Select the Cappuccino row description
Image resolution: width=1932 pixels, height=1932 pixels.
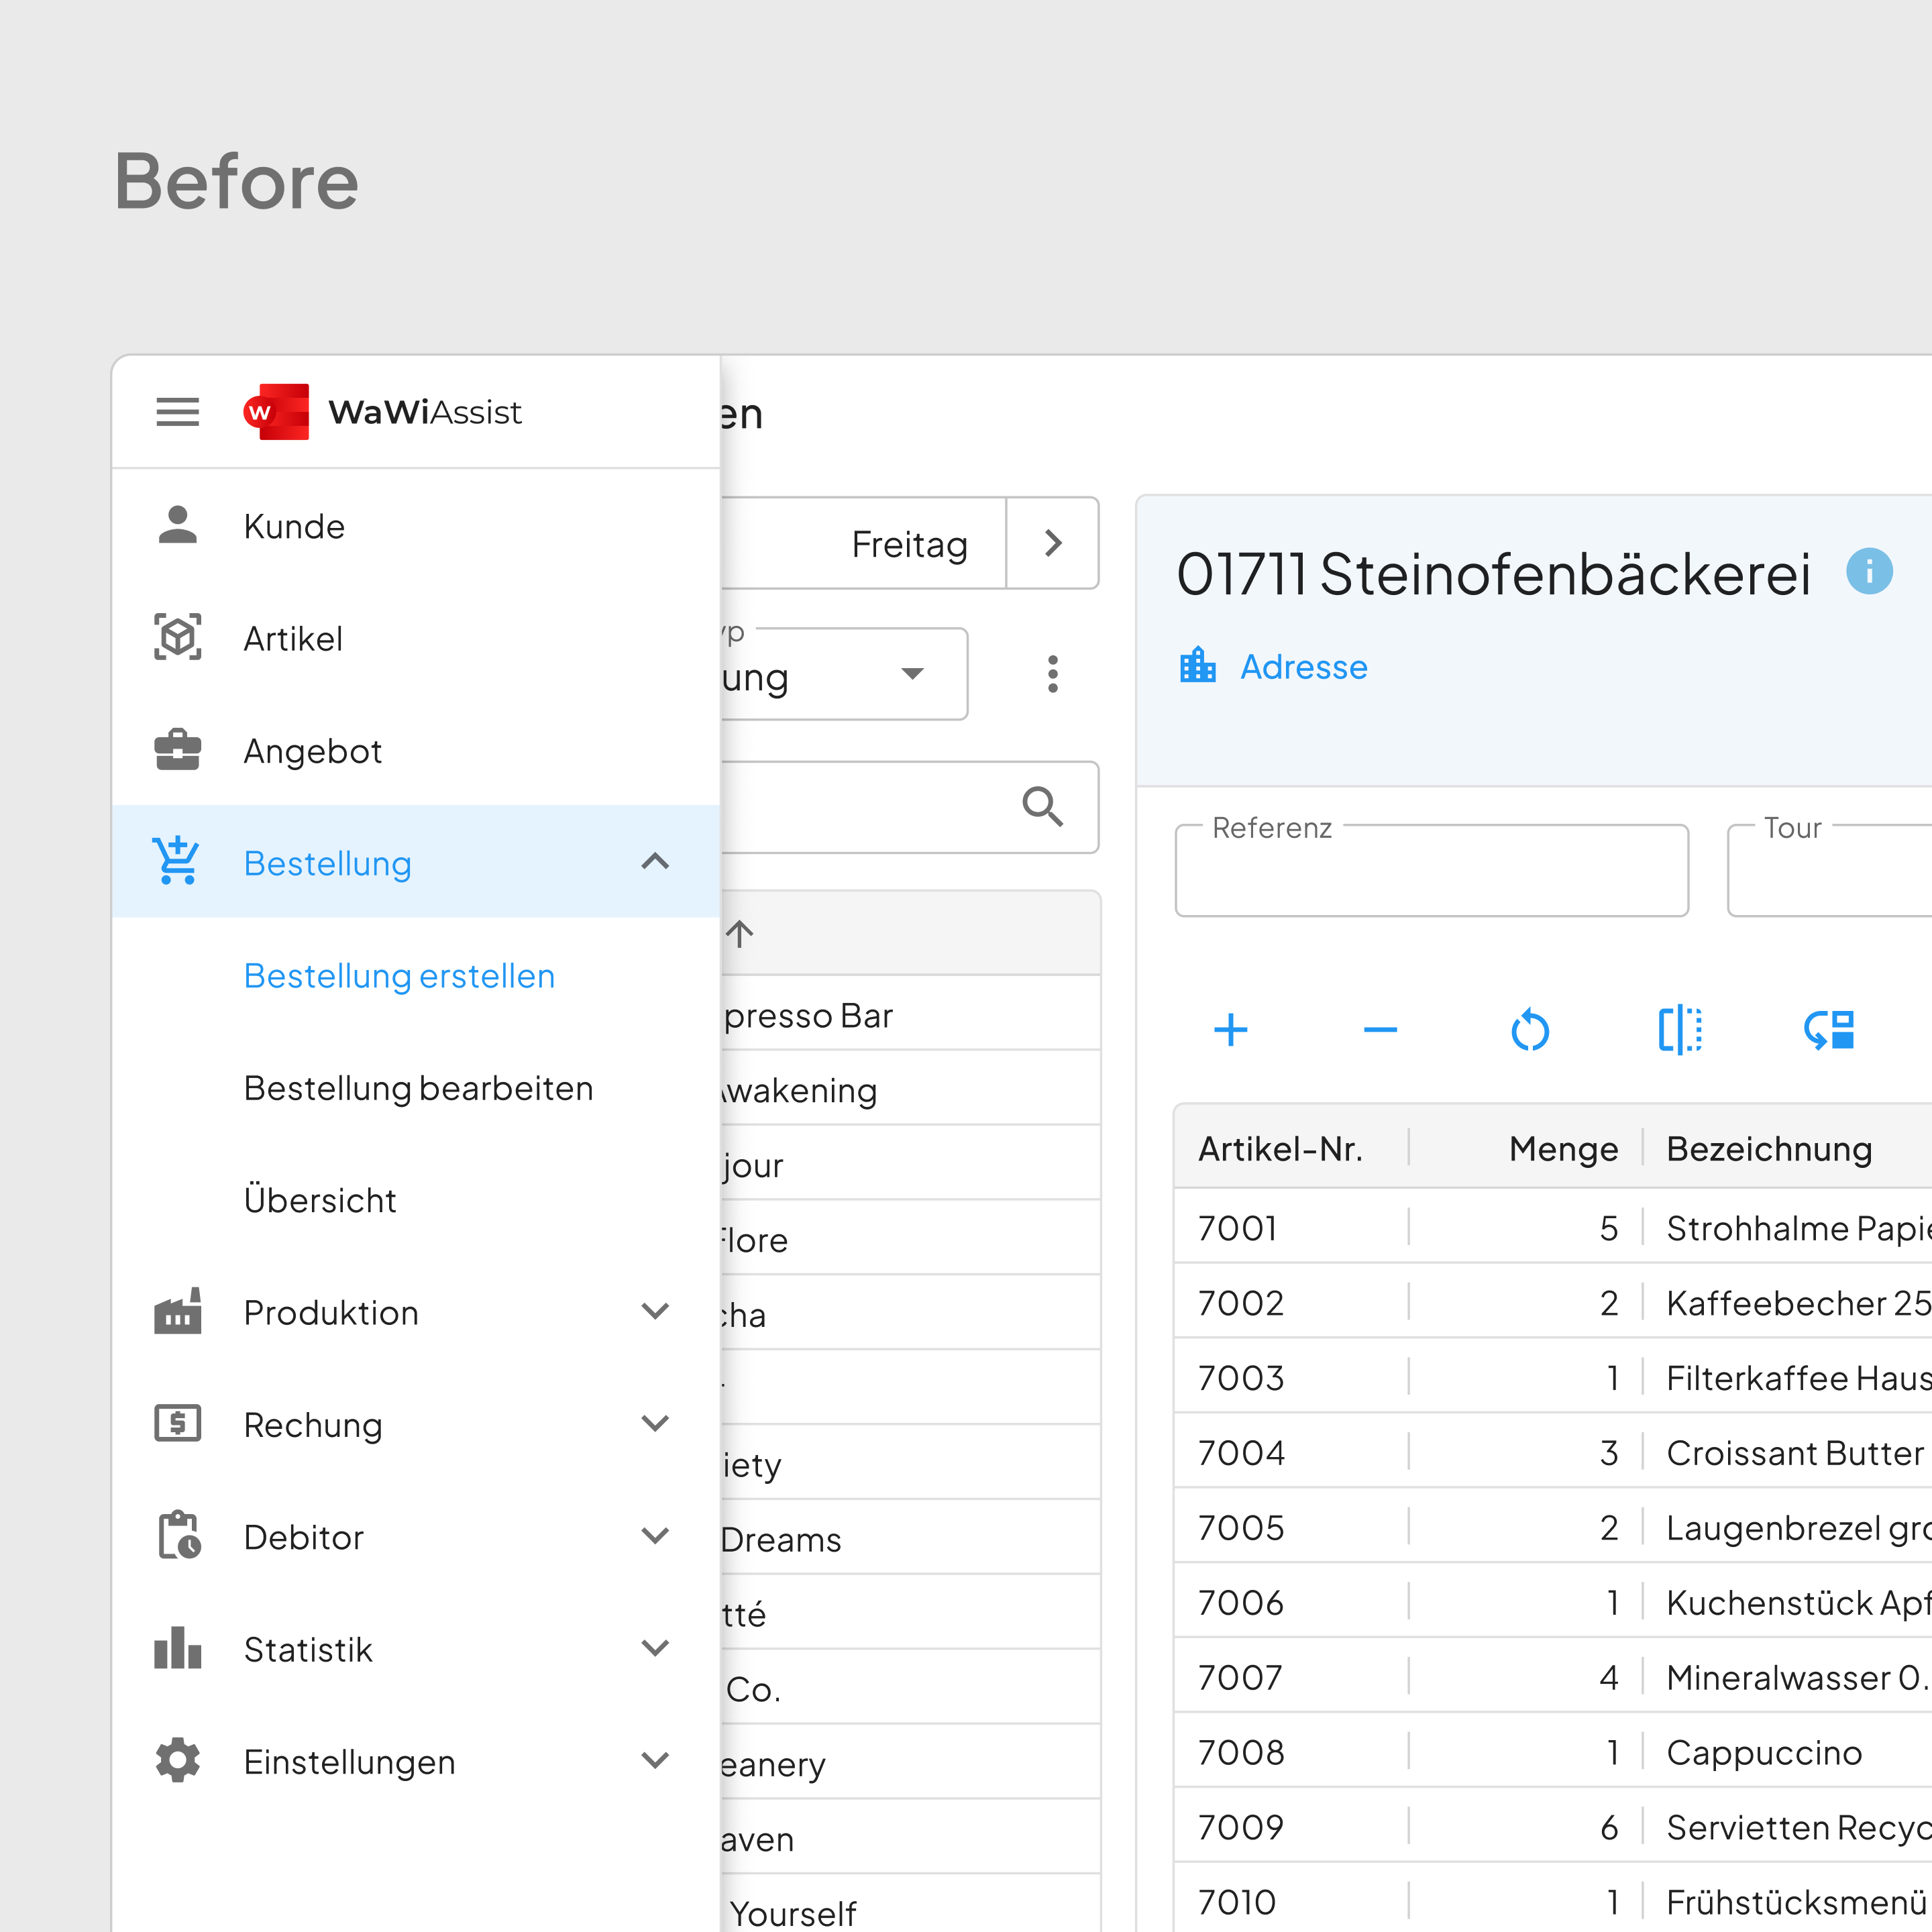[1764, 1753]
